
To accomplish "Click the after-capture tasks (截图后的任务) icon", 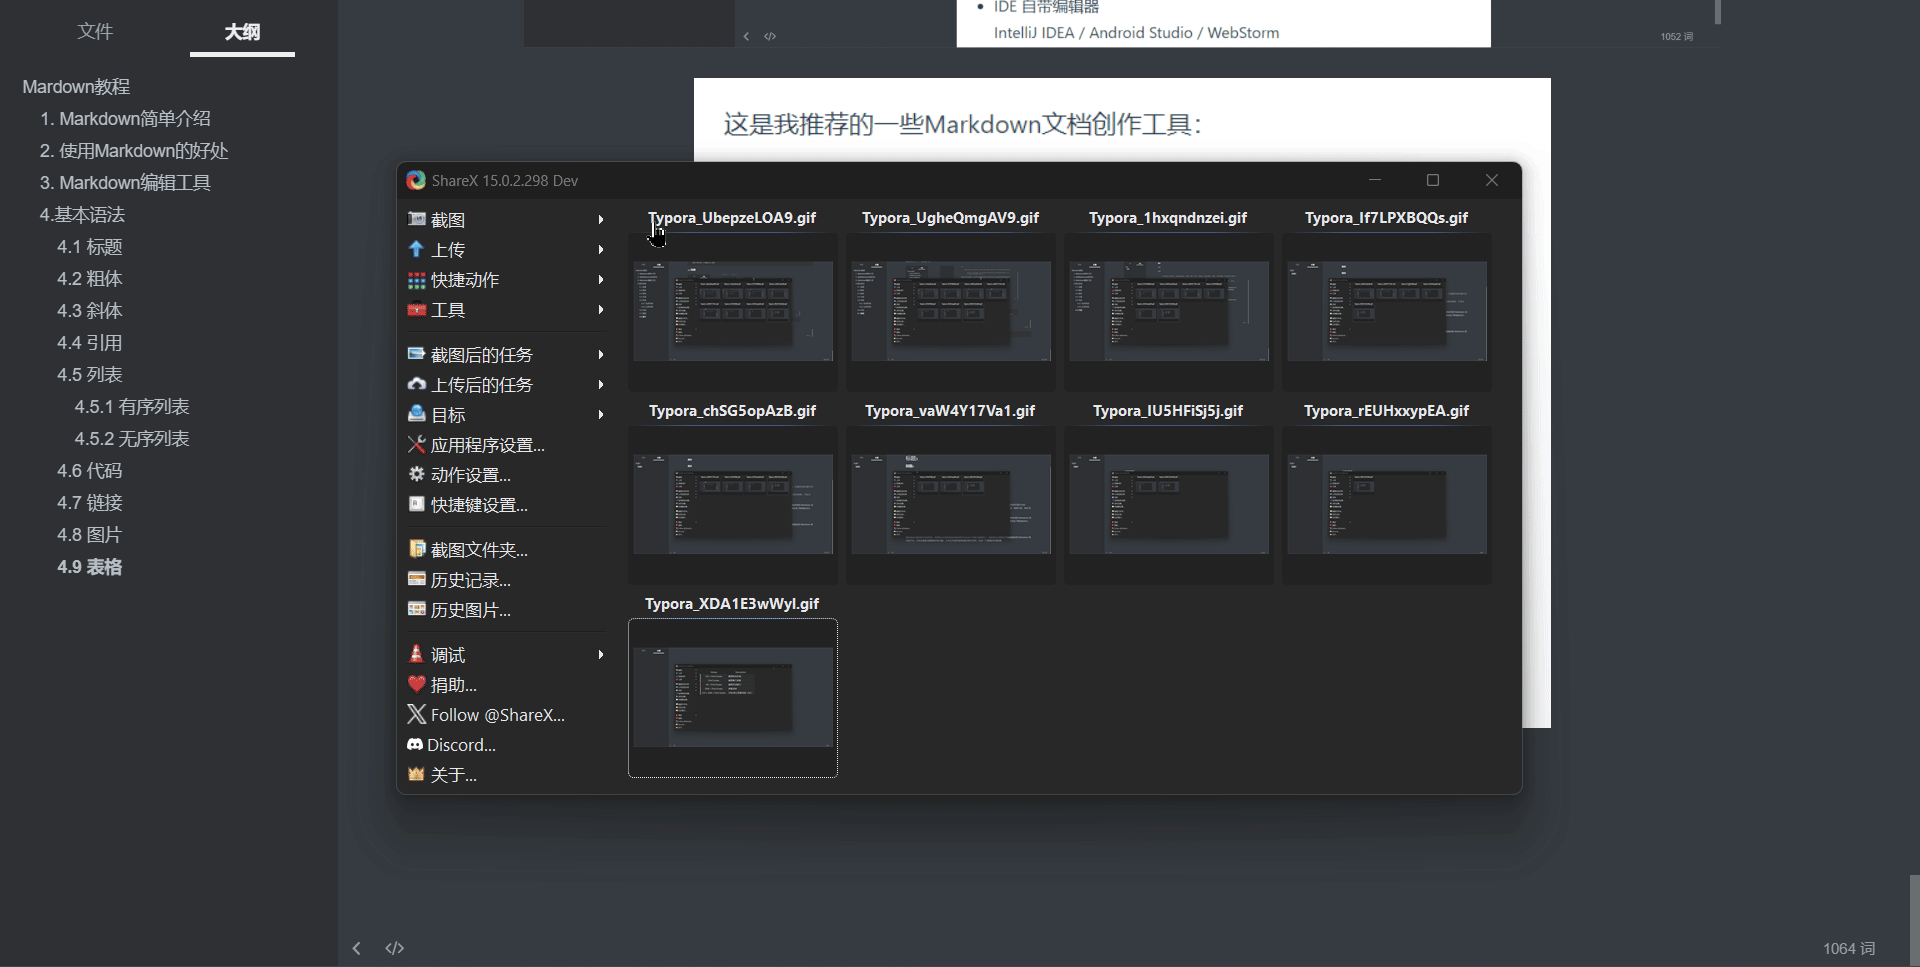I will pyautogui.click(x=417, y=354).
